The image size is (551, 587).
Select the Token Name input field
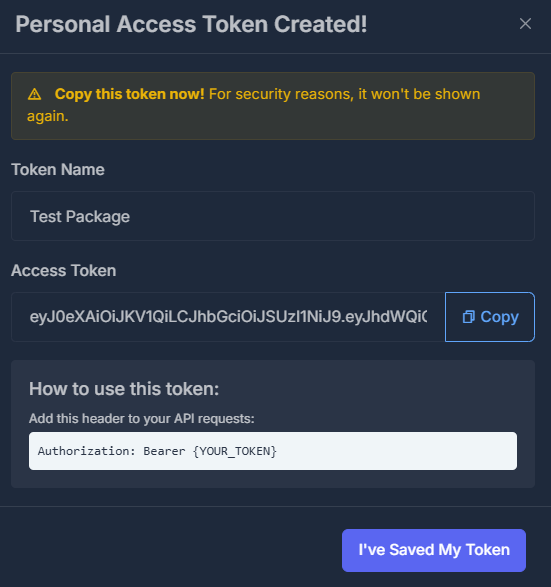273,216
